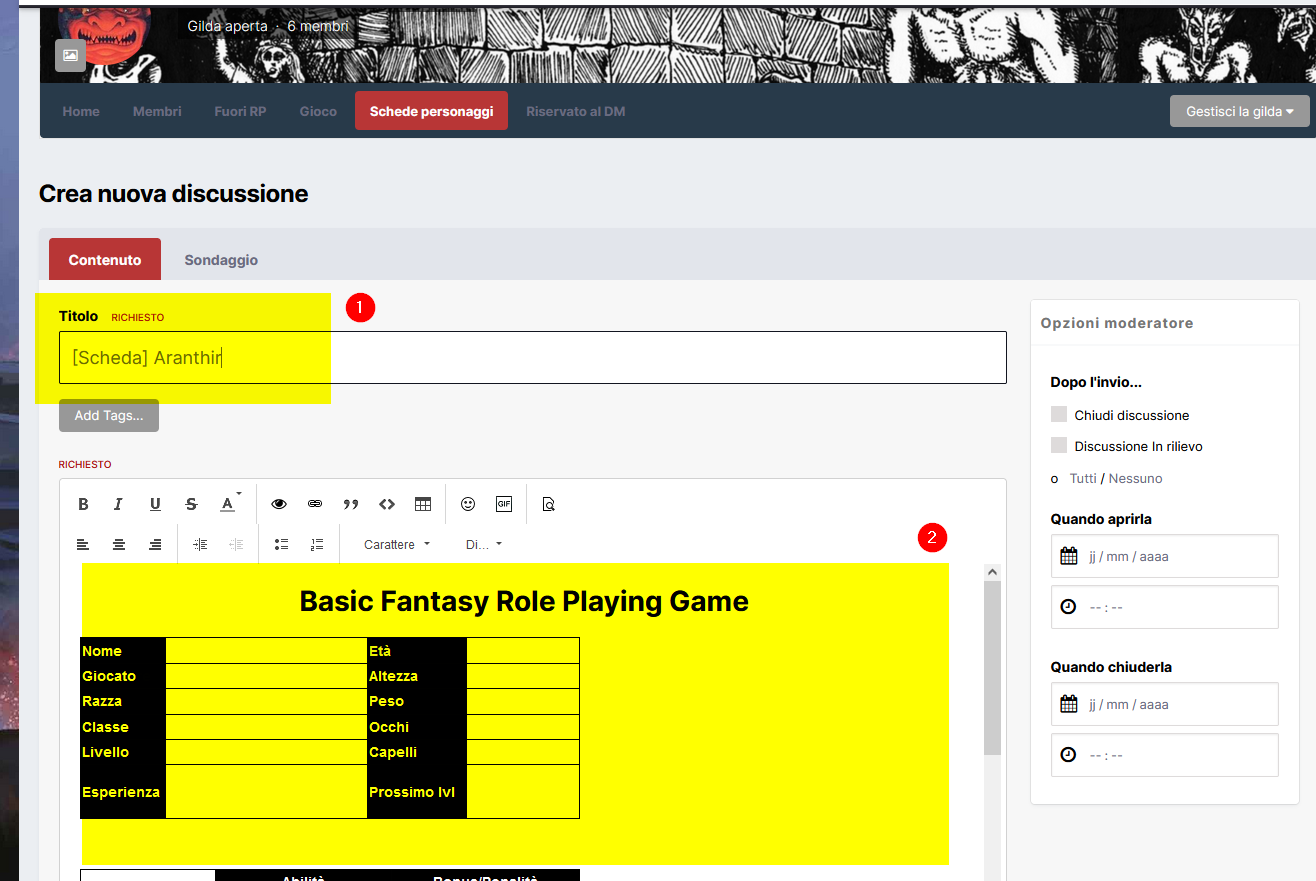1316x881 pixels.
Task: Insert a quote block
Action: point(351,505)
